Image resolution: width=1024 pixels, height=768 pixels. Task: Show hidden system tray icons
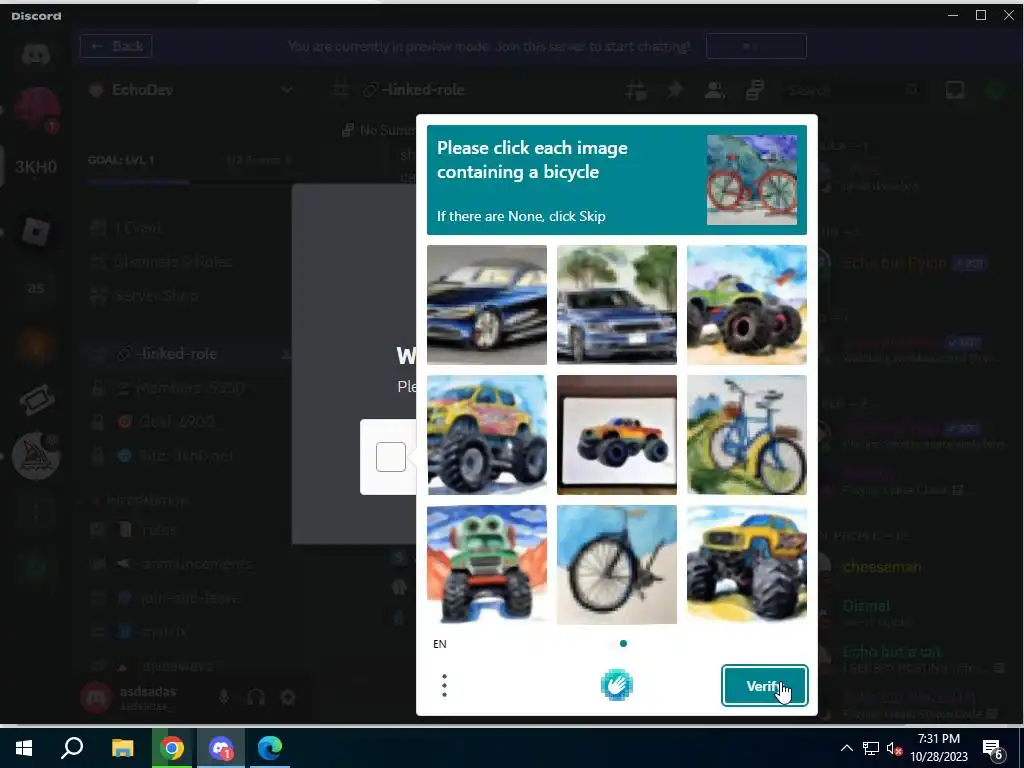[846, 748]
